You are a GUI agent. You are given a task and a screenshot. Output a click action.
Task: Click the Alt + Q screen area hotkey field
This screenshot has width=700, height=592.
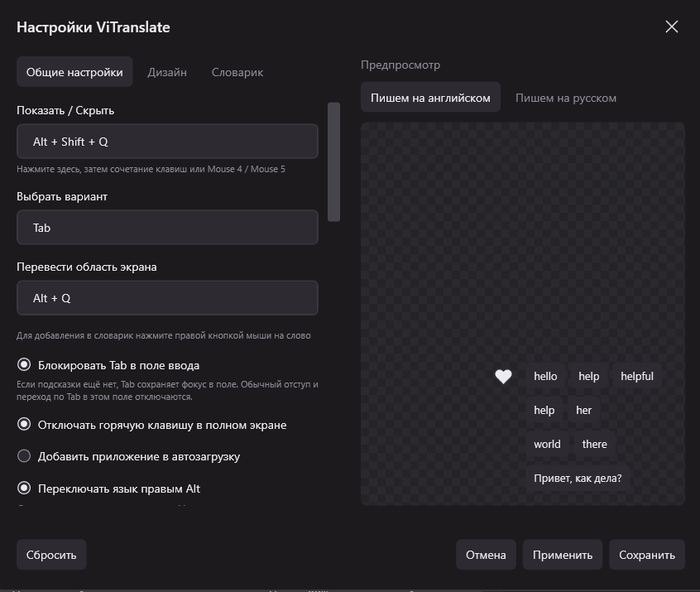tap(167, 298)
